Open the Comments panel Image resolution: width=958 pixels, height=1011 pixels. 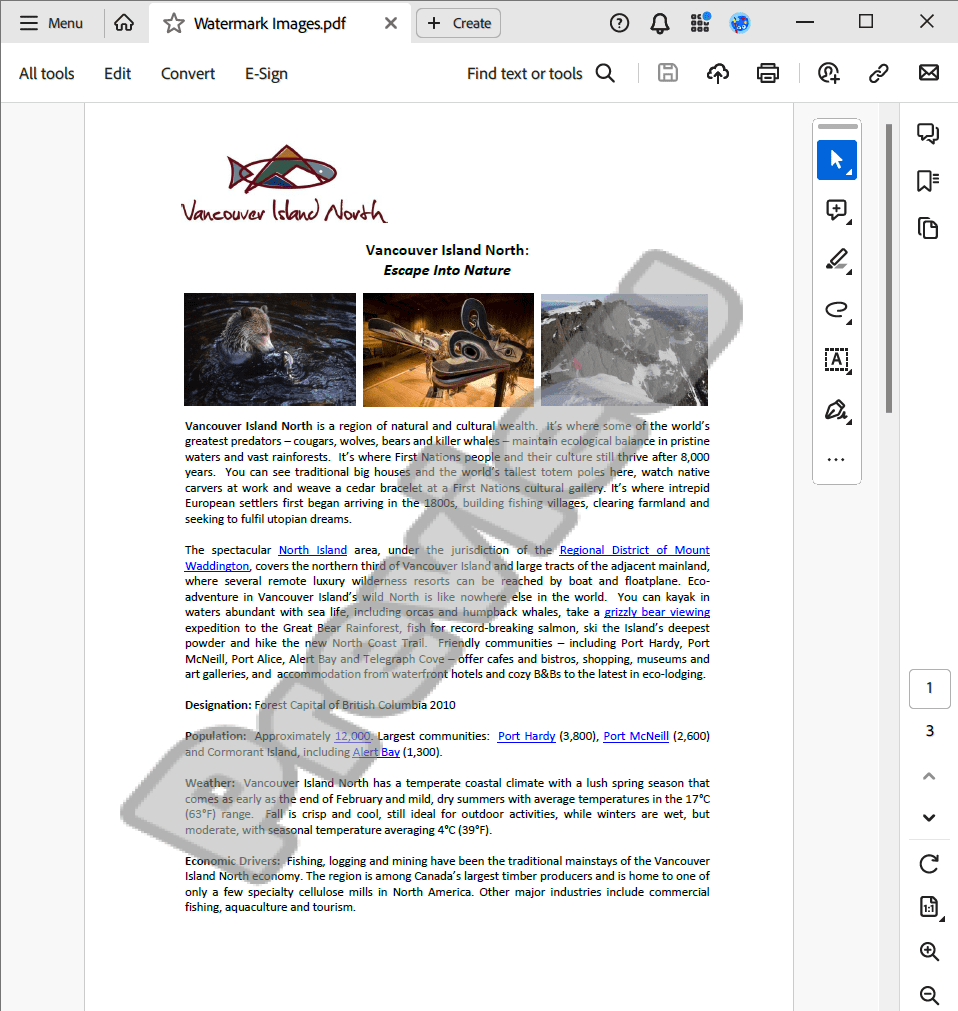click(928, 133)
